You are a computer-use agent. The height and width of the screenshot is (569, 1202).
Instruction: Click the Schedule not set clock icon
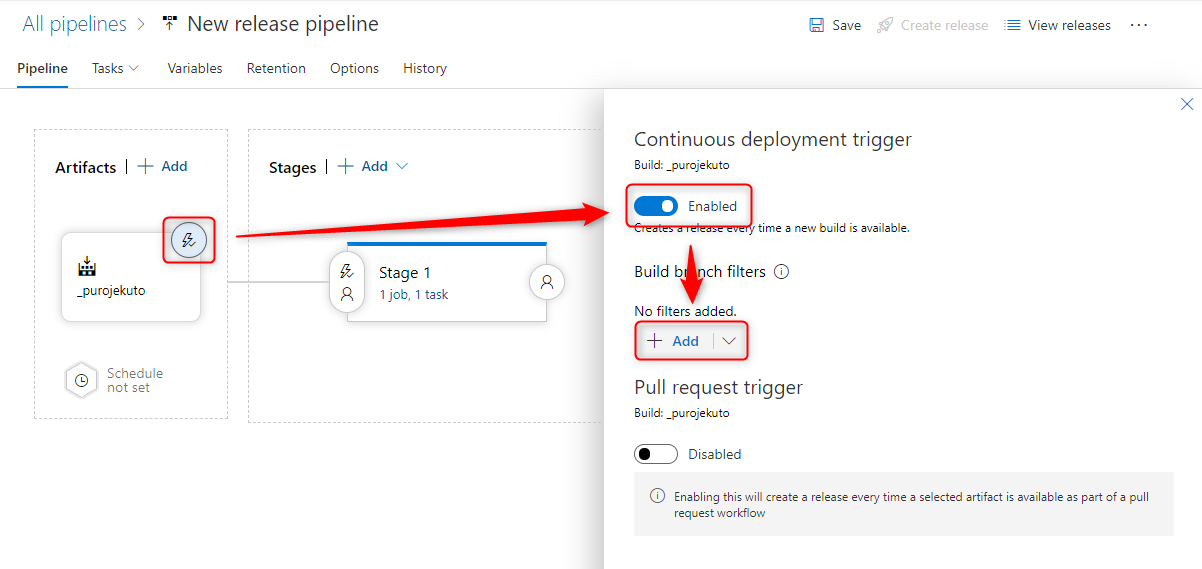81,380
